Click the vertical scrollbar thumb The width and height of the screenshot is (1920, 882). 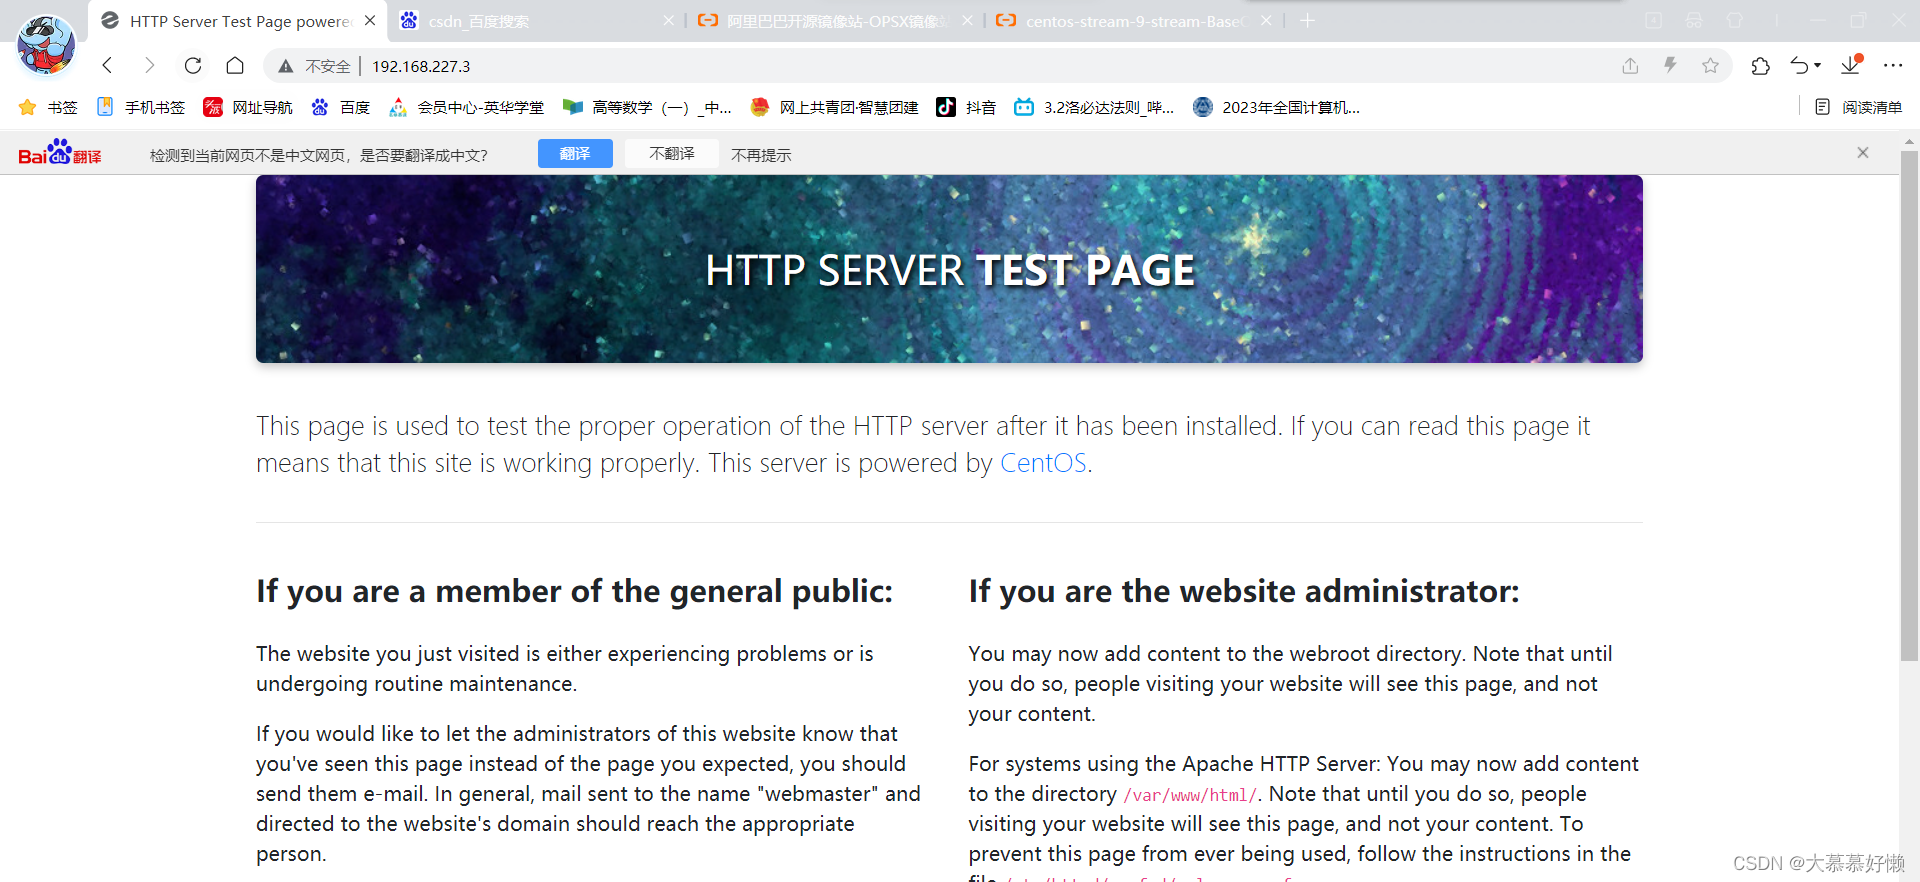pyautogui.click(x=1909, y=405)
